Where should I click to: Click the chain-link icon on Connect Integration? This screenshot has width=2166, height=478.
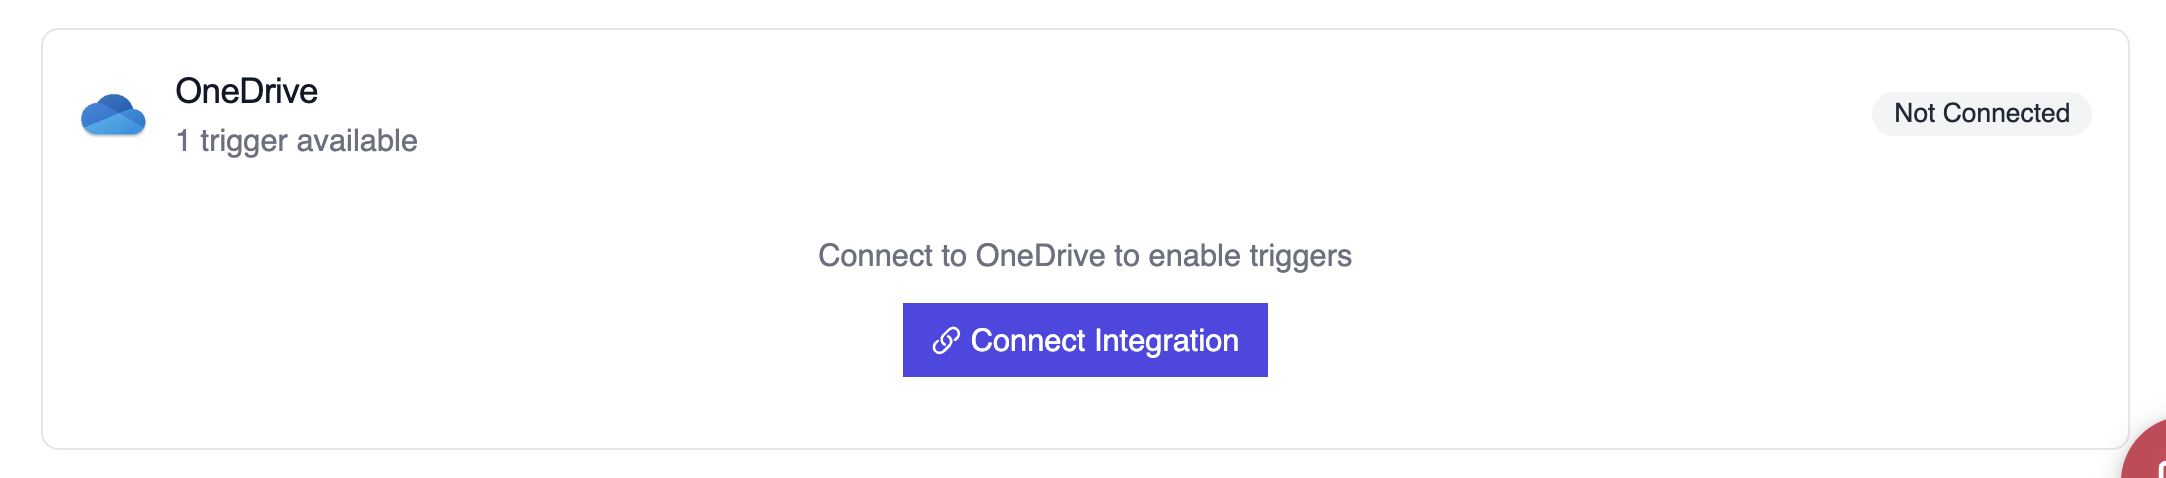click(946, 341)
